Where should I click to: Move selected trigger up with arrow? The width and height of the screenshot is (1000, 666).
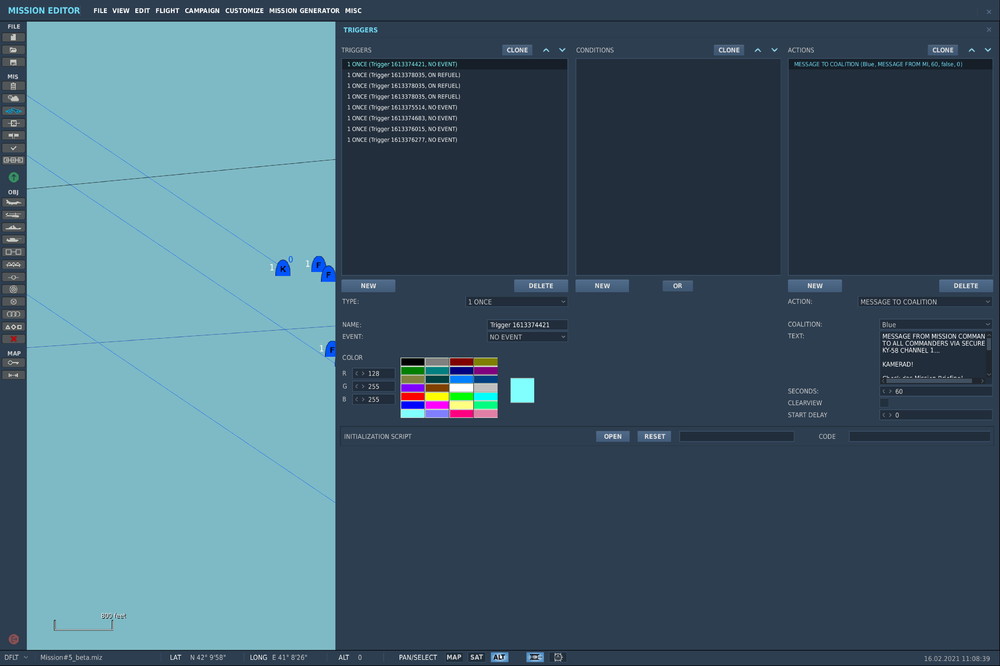click(x=546, y=50)
